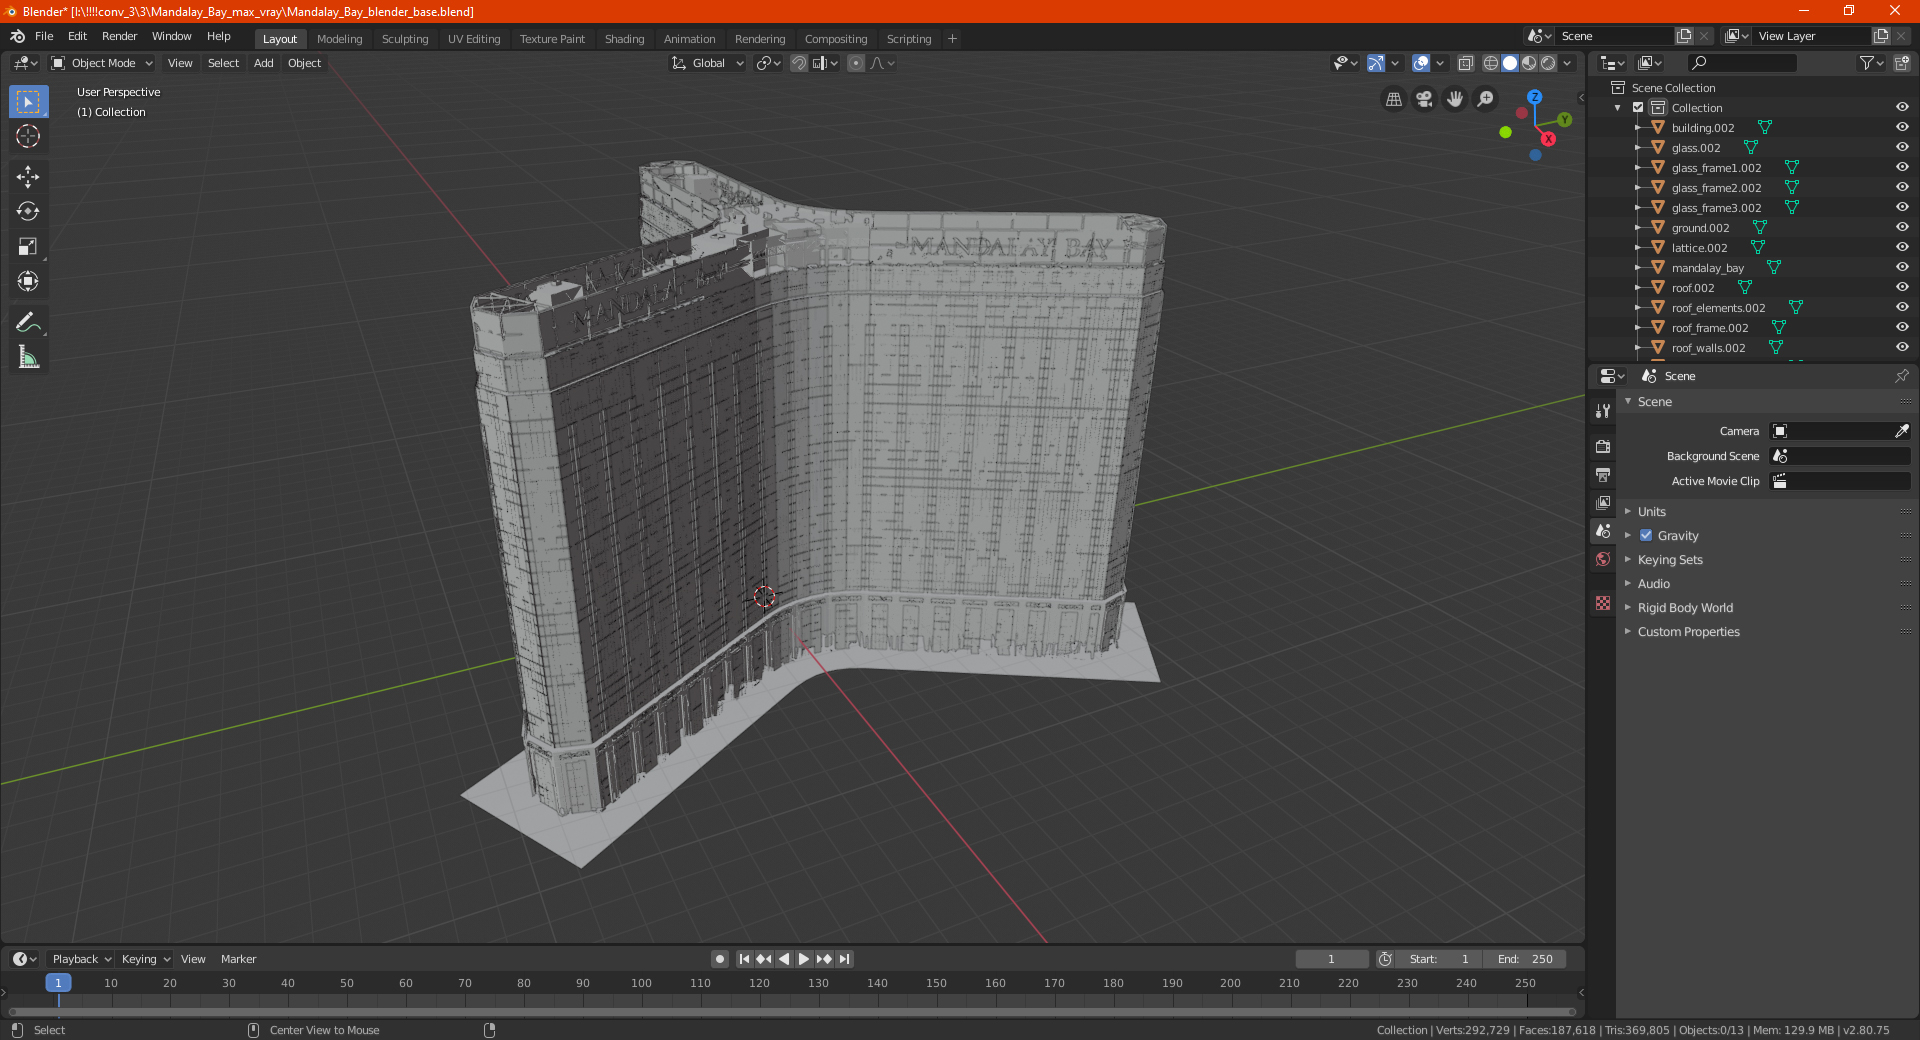Screen dimensions: 1920x1040
Task: Select the Annotate tool
Action: click(28, 322)
